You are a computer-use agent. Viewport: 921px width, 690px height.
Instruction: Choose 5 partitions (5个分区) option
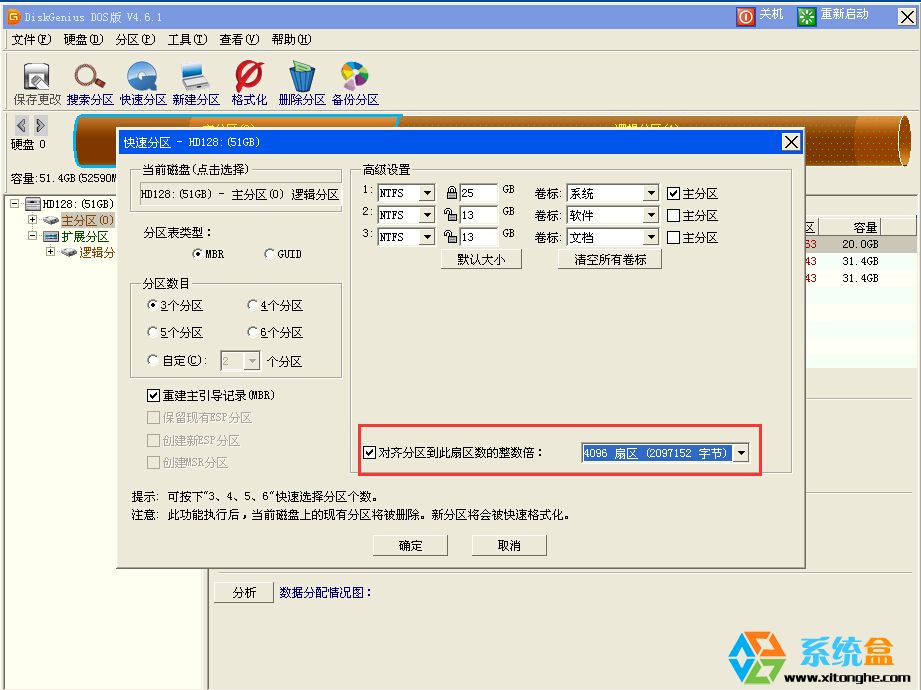pos(152,332)
